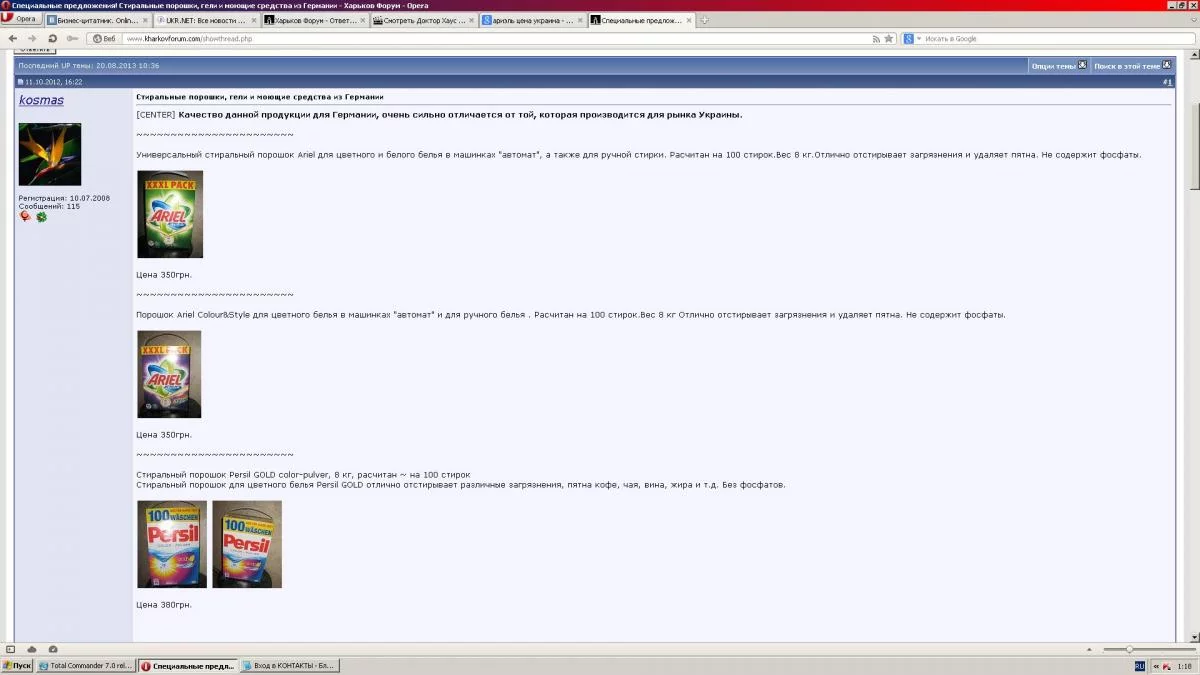Viewport: 1200px width, 675px height.
Task: Switch to Total Commander in taskbar
Action: coord(85,665)
